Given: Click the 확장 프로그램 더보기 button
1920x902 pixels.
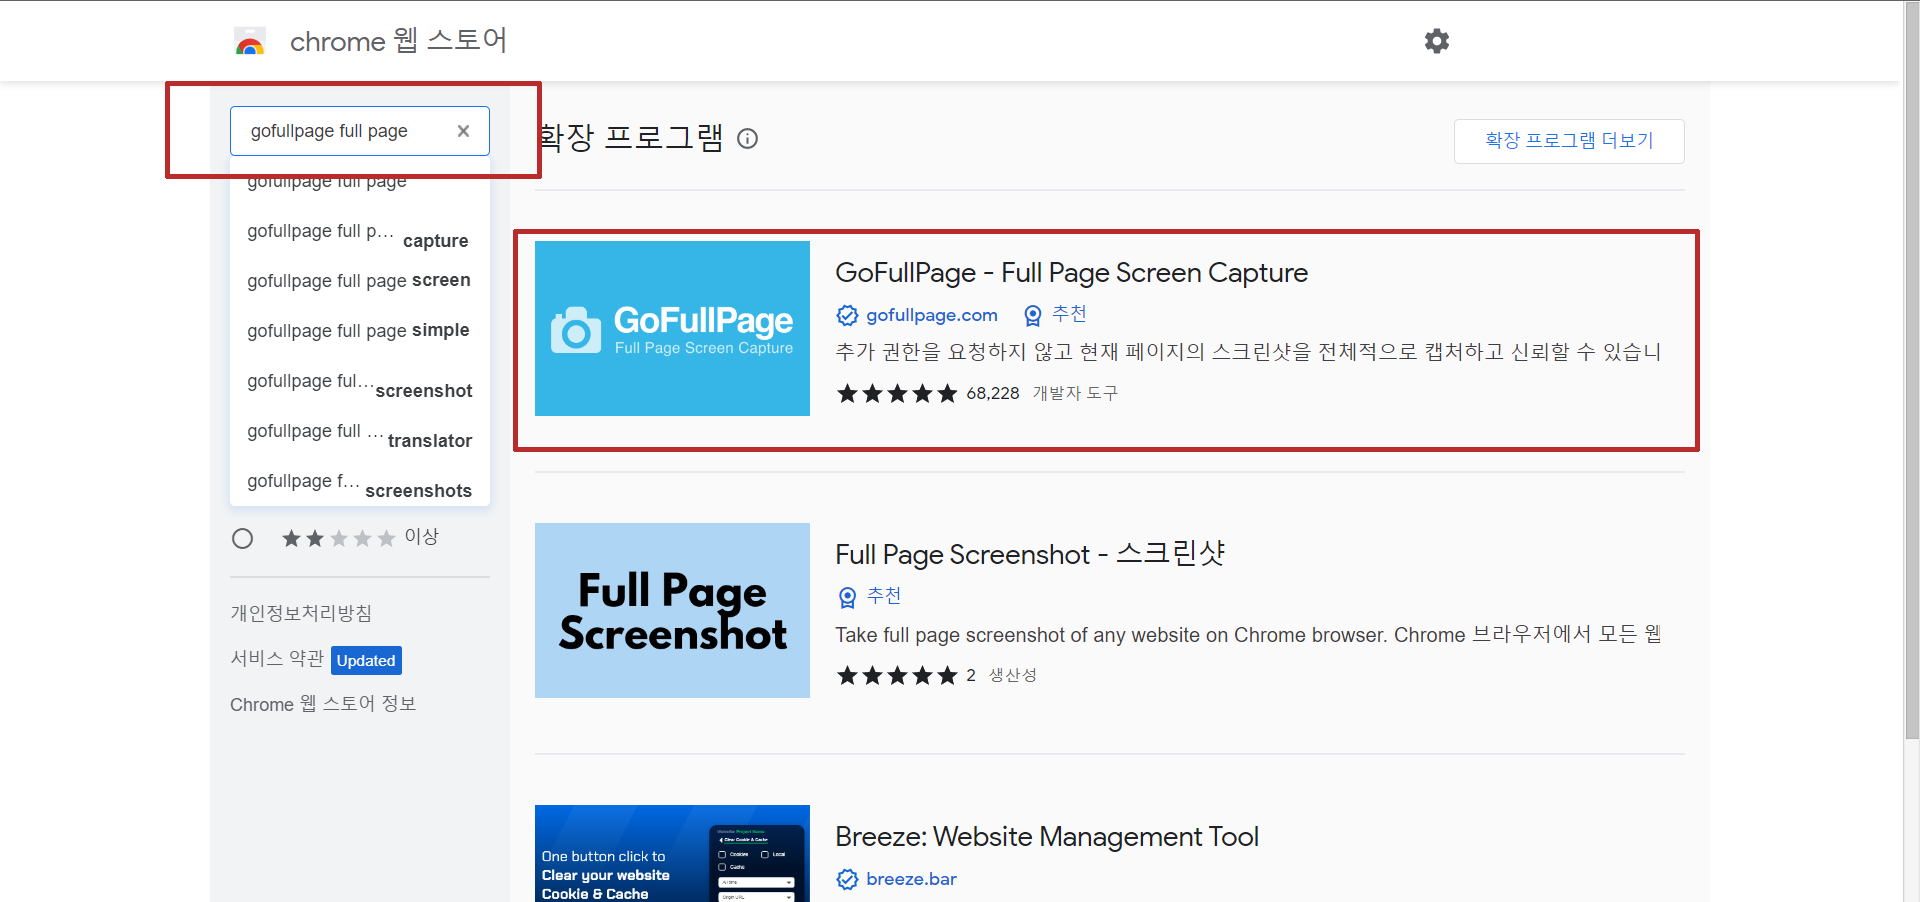Looking at the screenshot, I should [x=1568, y=141].
